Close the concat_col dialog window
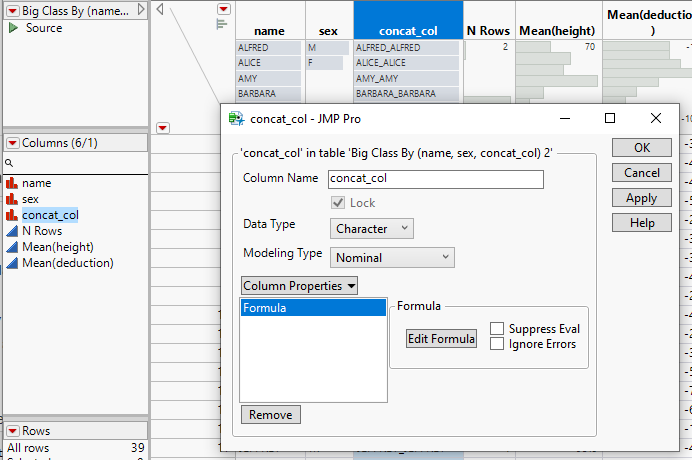692x460 pixels. coord(656,118)
